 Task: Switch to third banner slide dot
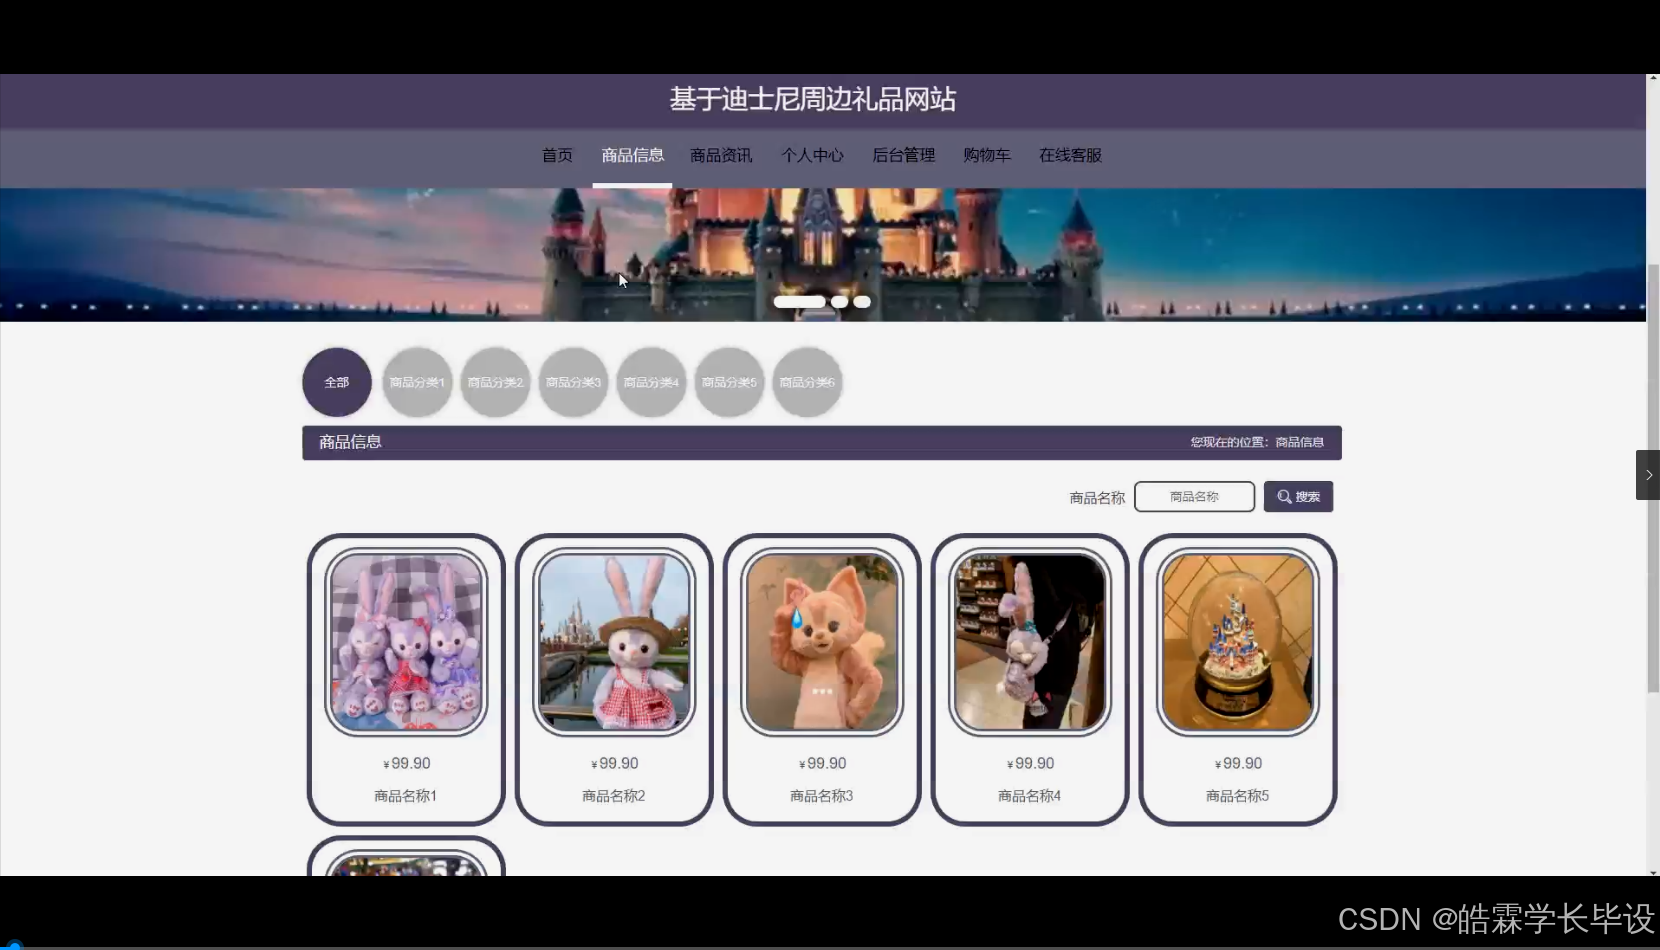(862, 302)
